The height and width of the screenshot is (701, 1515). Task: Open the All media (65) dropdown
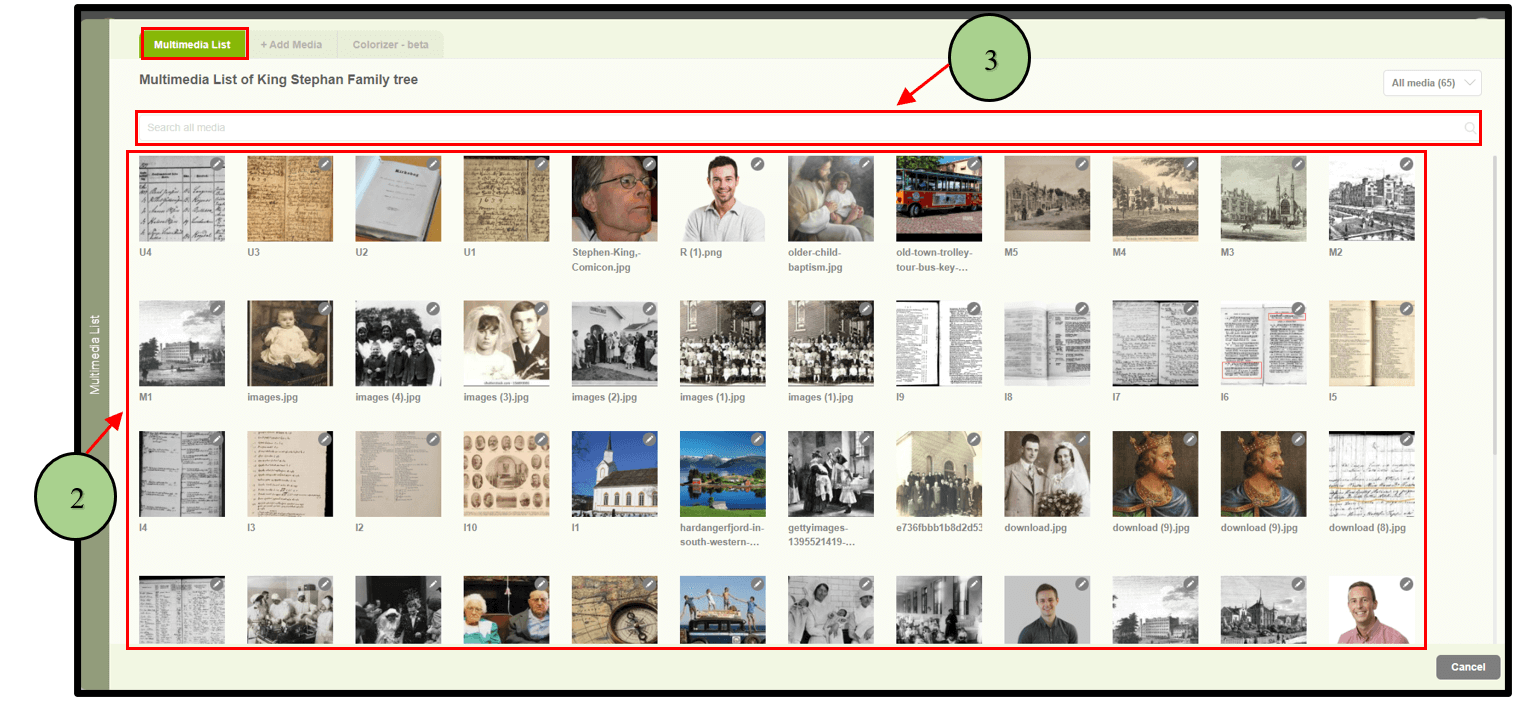pos(1431,83)
